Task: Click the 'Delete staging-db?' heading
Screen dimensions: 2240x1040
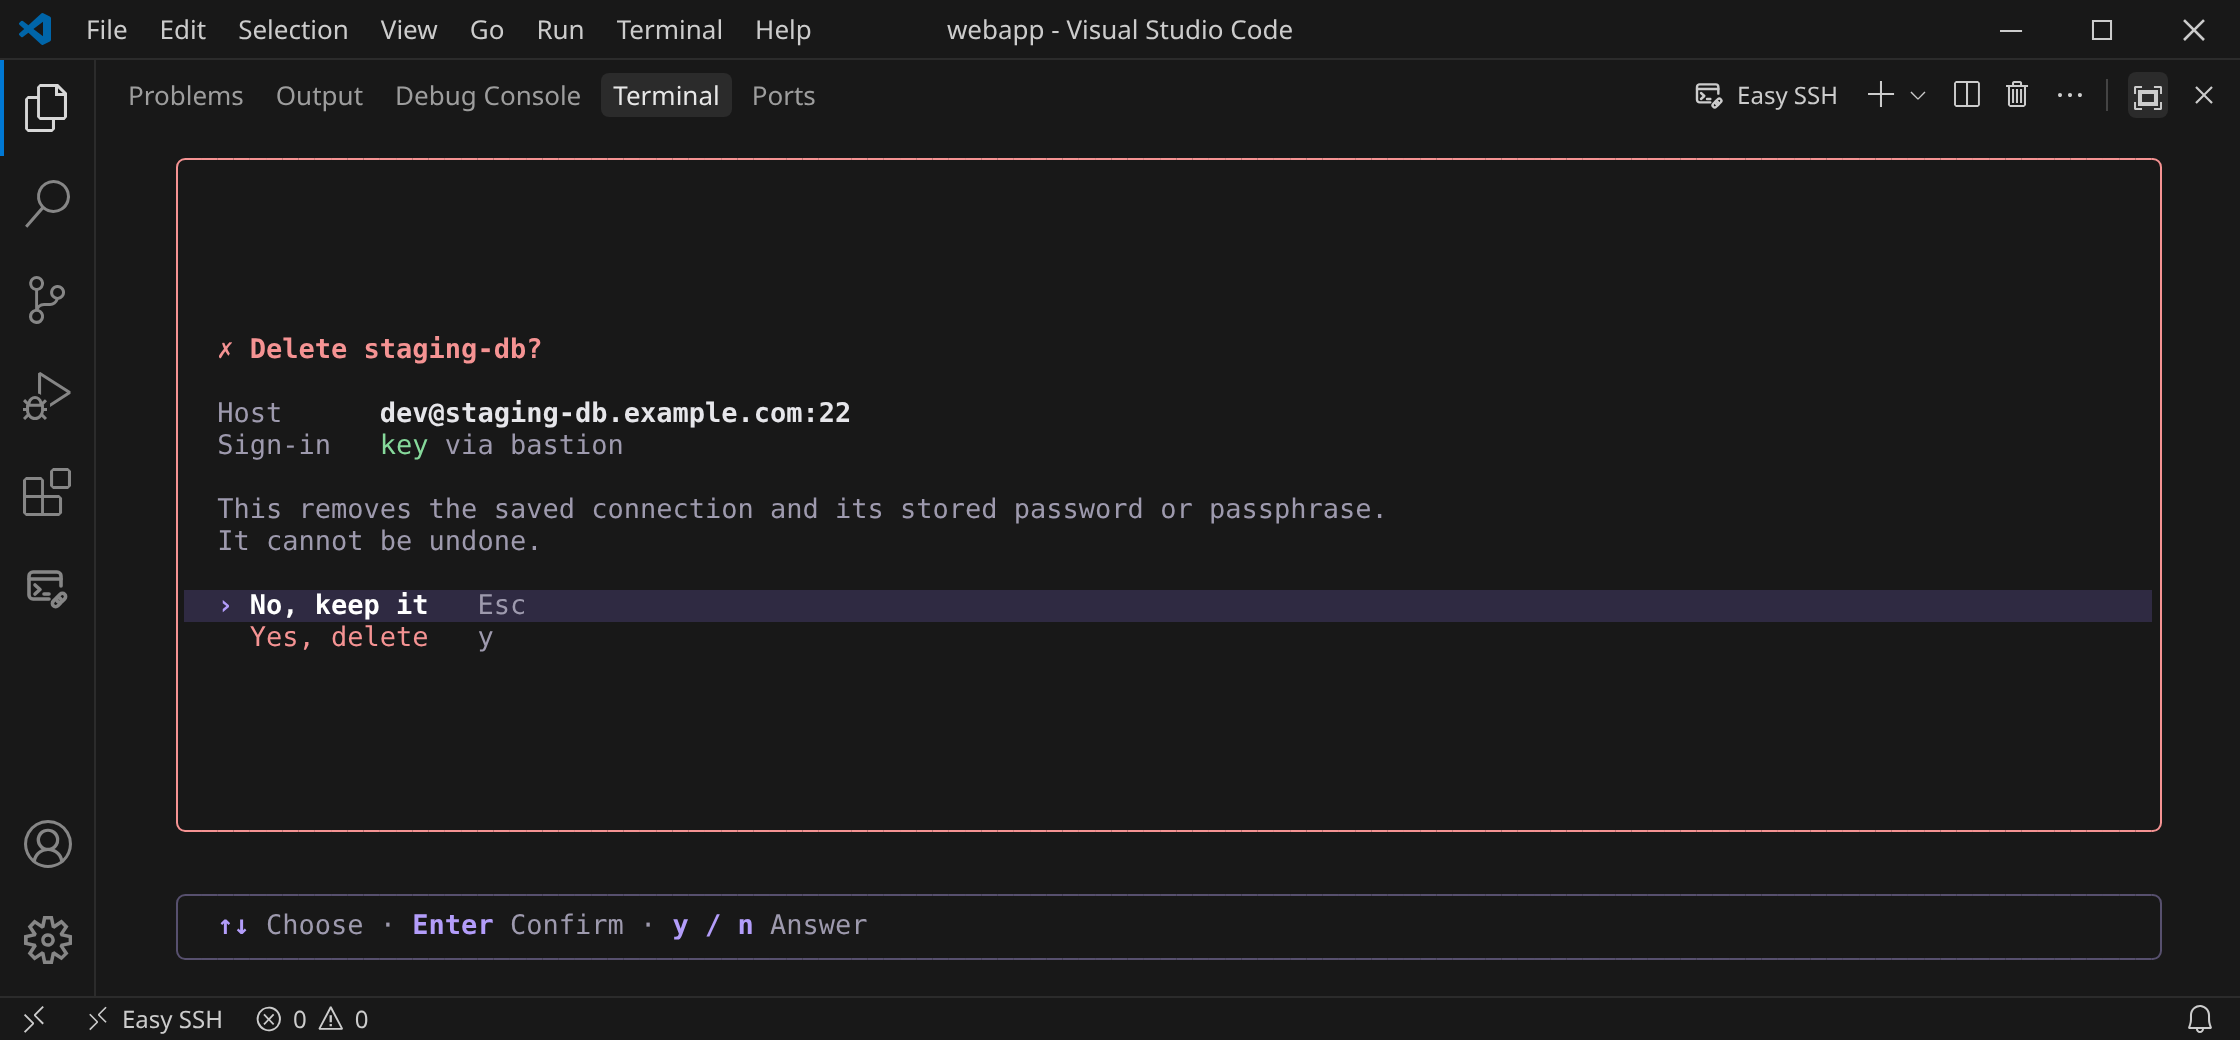Action: click(x=395, y=349)
